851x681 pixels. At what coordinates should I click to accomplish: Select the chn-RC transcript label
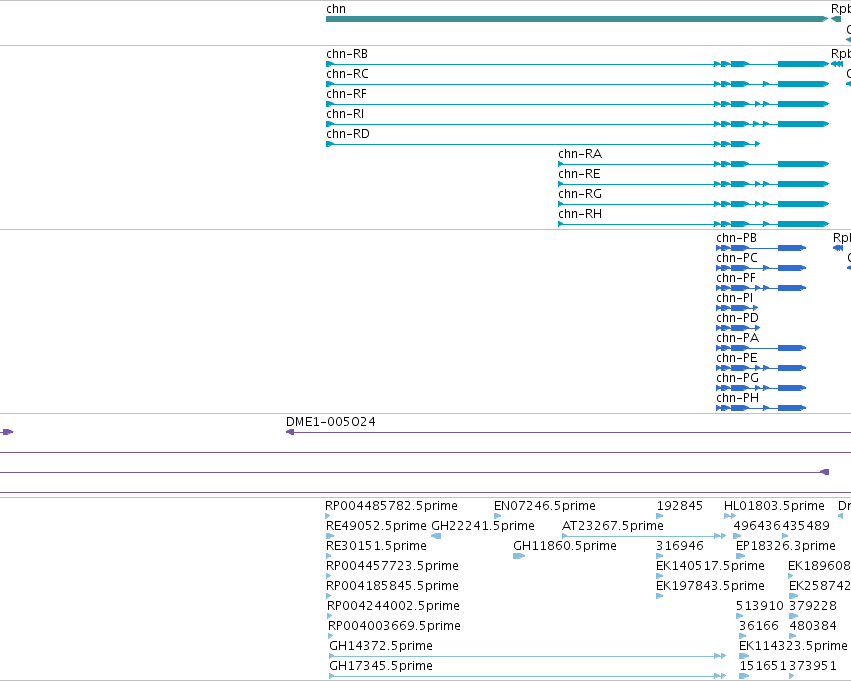coord(347,74)
